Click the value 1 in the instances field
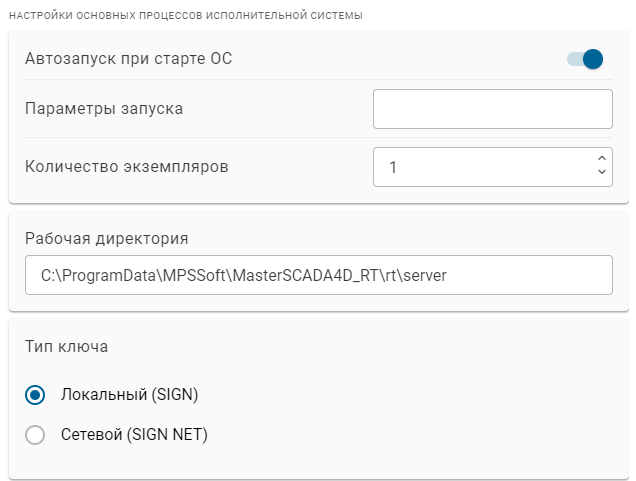 [393, 167]
